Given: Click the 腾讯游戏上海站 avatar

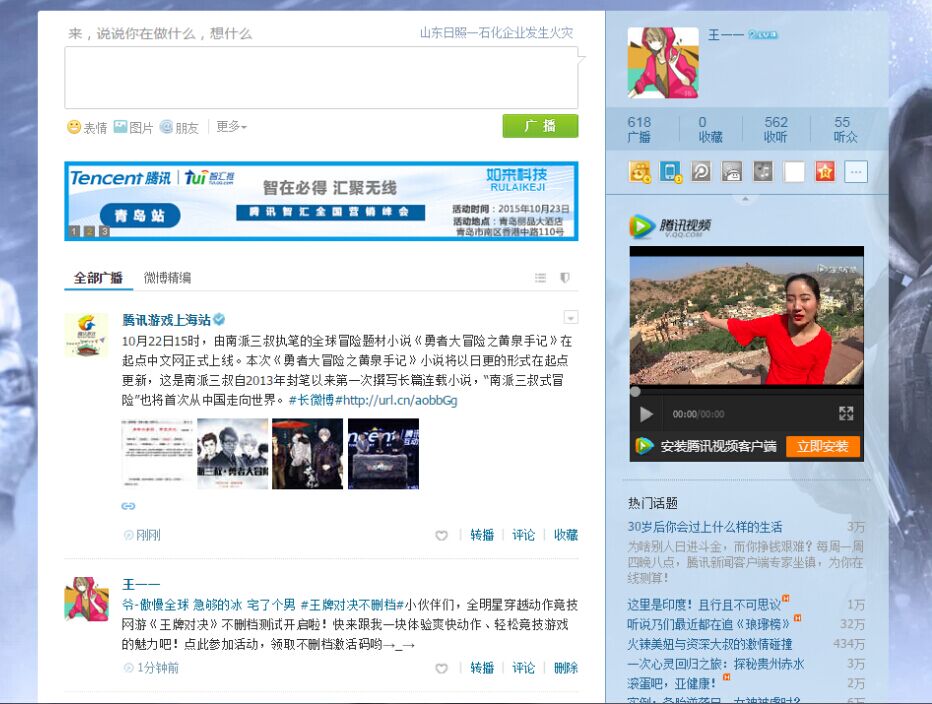Looking at the screenshot, I should coord(87,335).
